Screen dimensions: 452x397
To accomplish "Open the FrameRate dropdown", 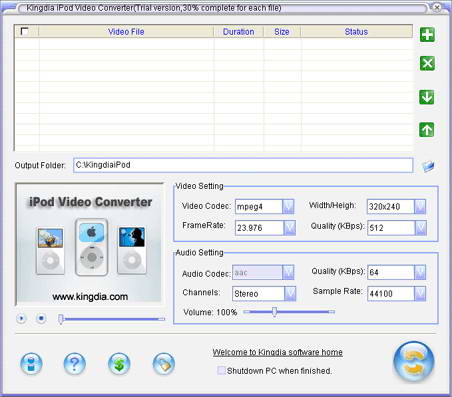I will pyautogui.click(x=289, y=228).
